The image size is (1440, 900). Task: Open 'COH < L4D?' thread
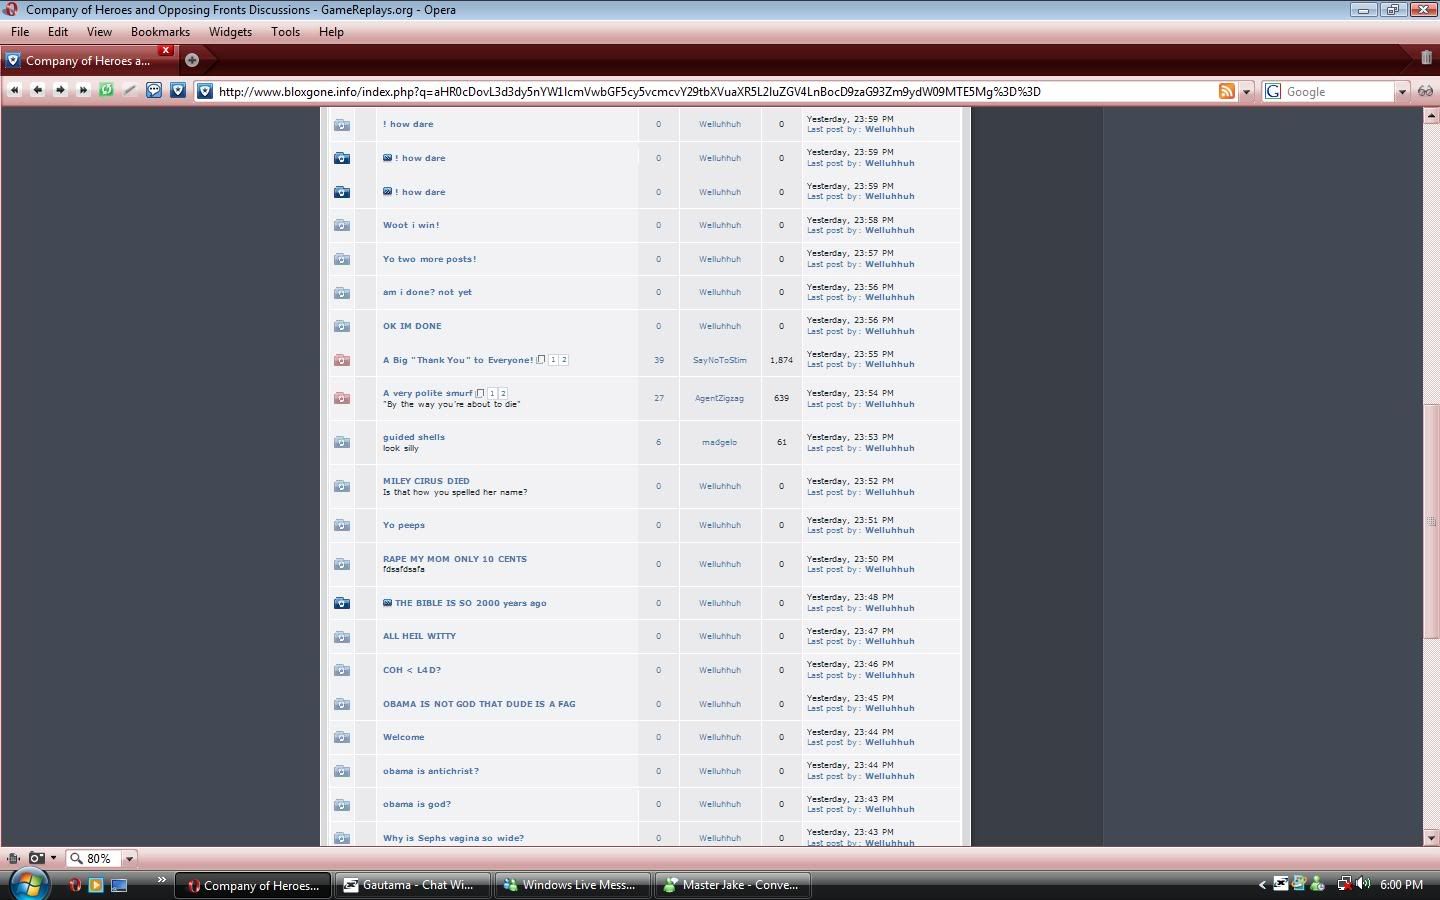coord(412,670)
